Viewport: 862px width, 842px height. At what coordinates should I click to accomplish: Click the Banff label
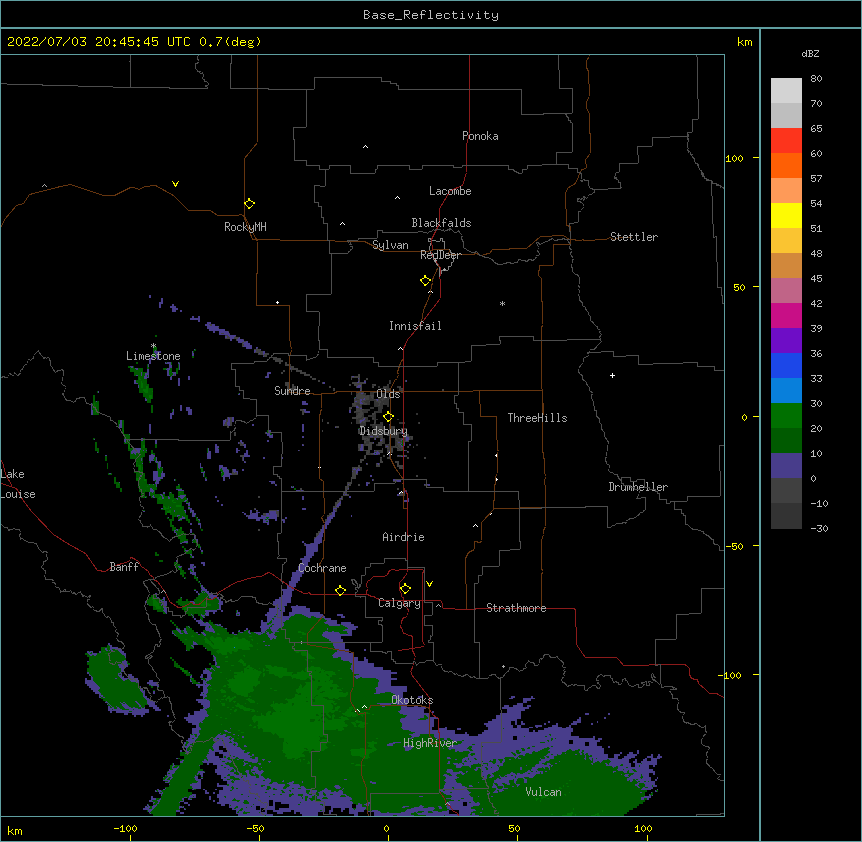(x=124, y=567)
